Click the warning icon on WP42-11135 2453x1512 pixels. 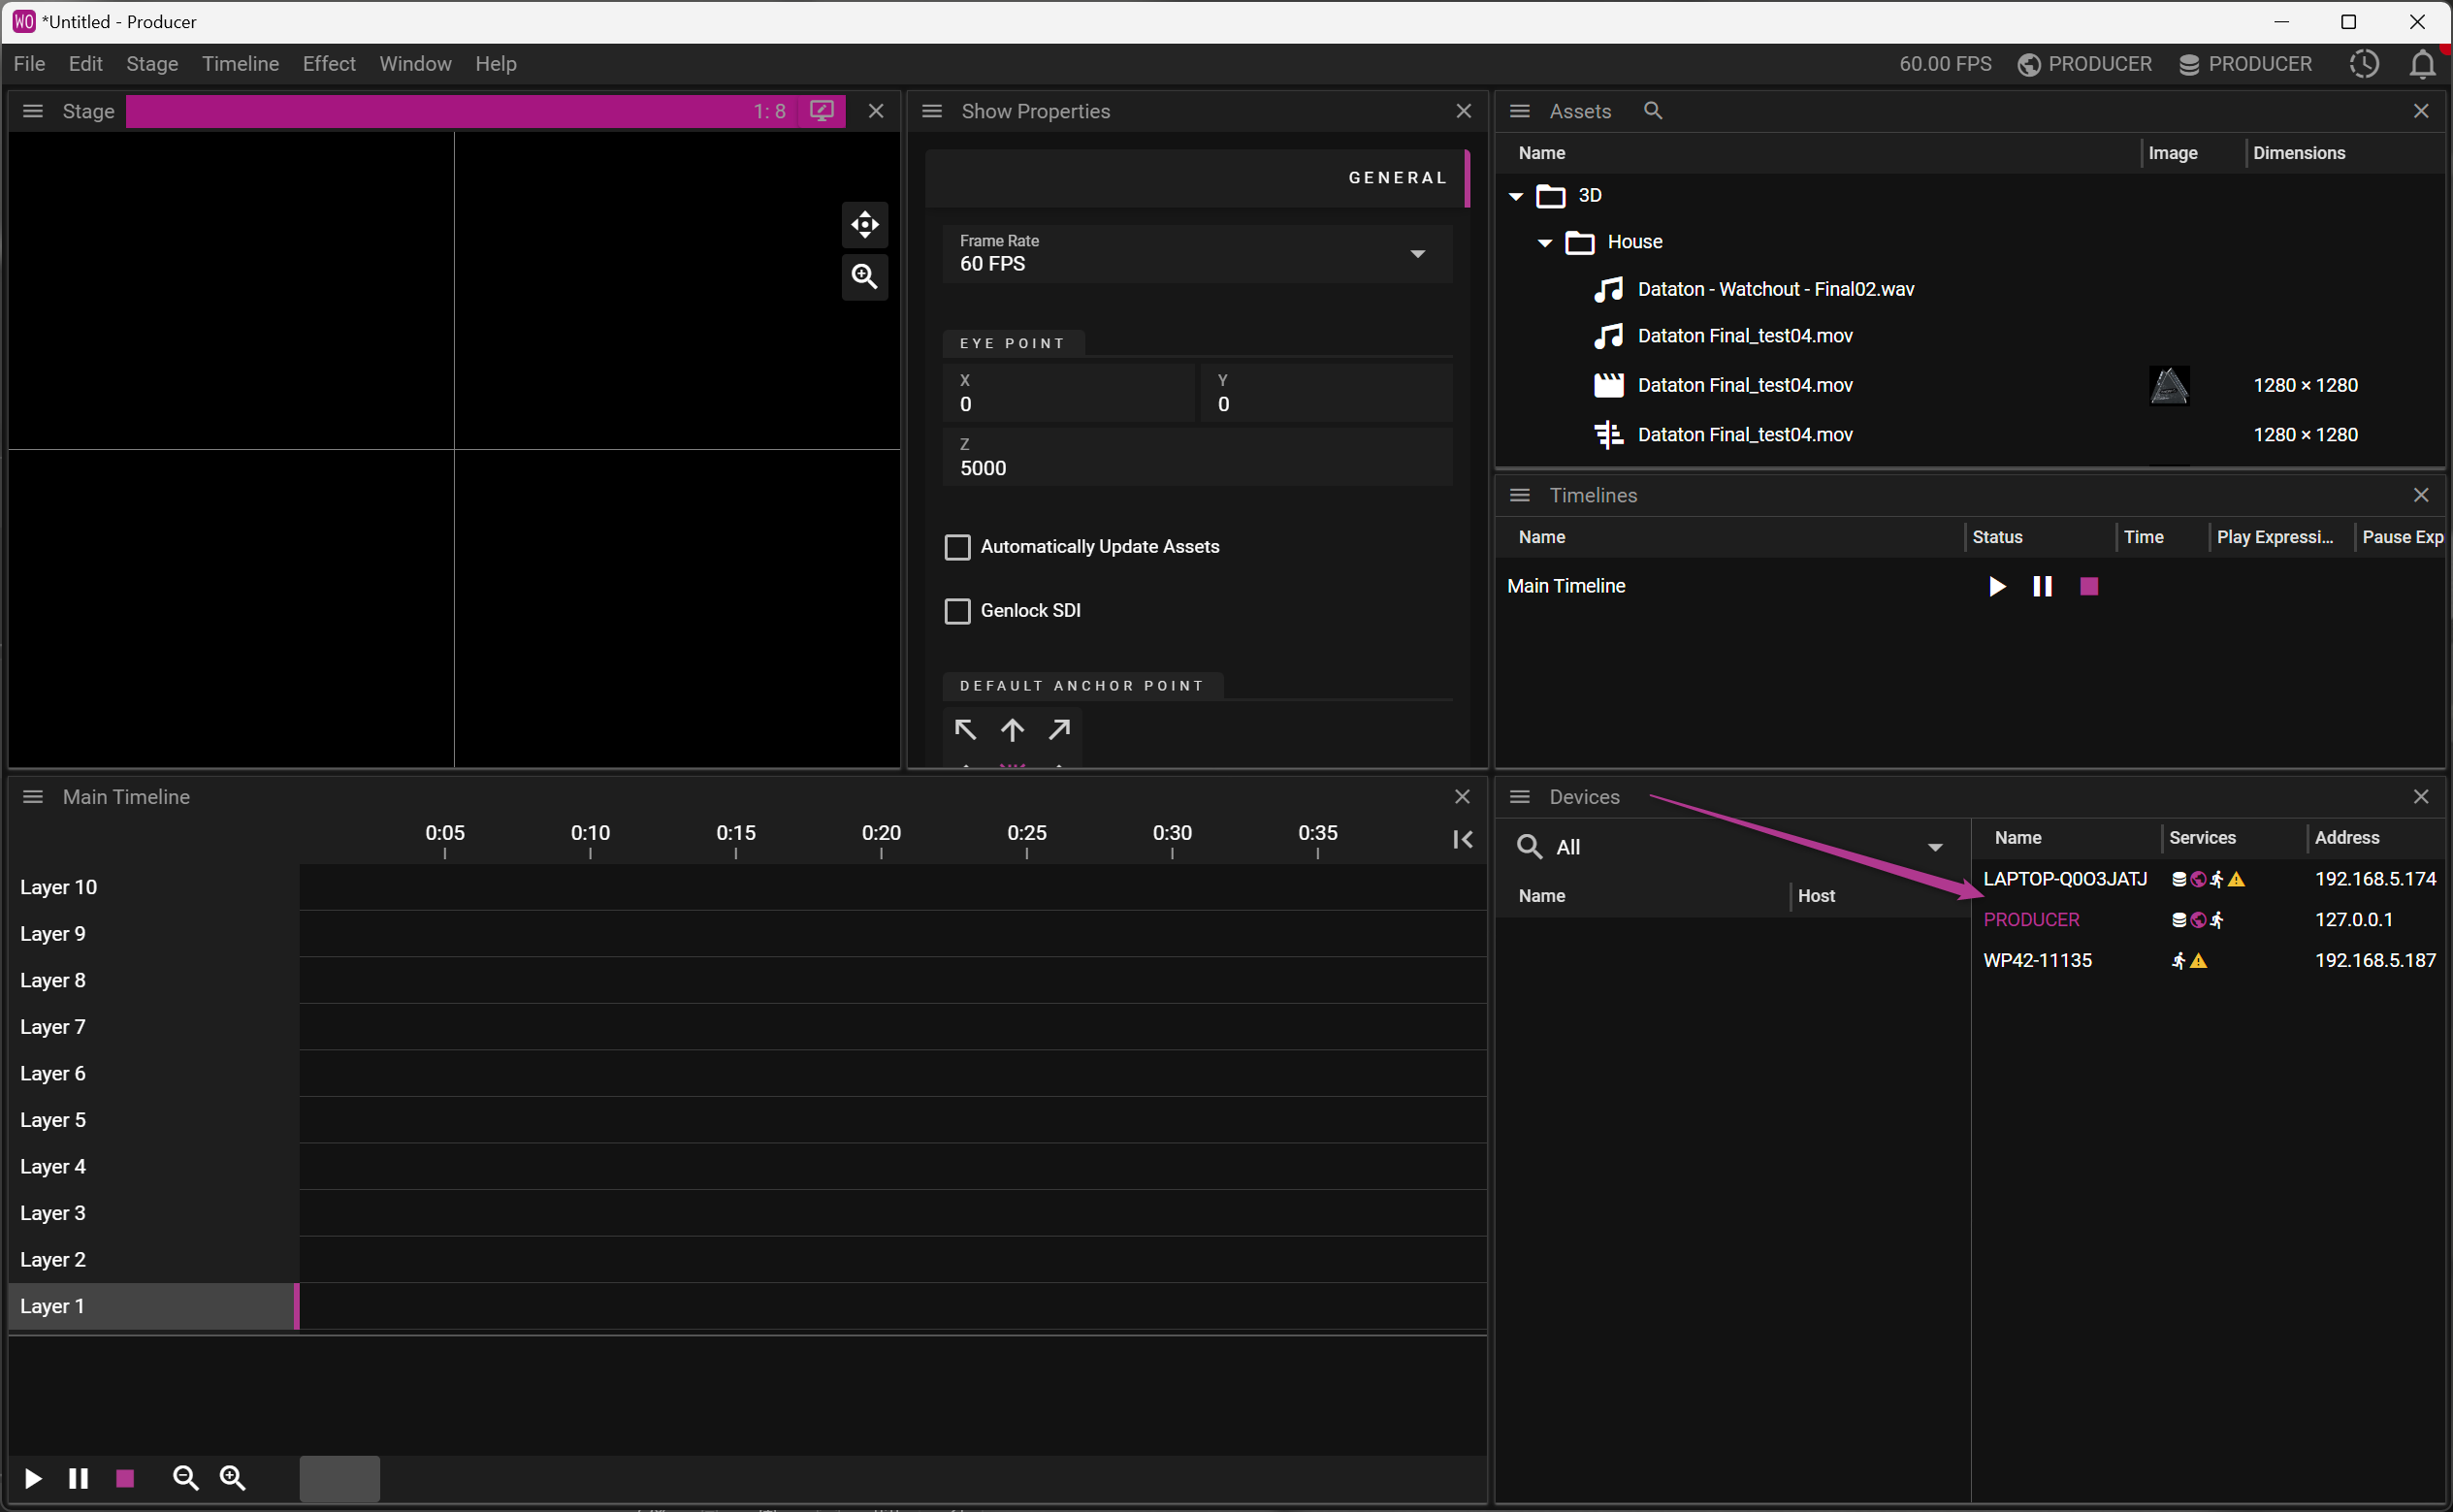[2198, 961]
